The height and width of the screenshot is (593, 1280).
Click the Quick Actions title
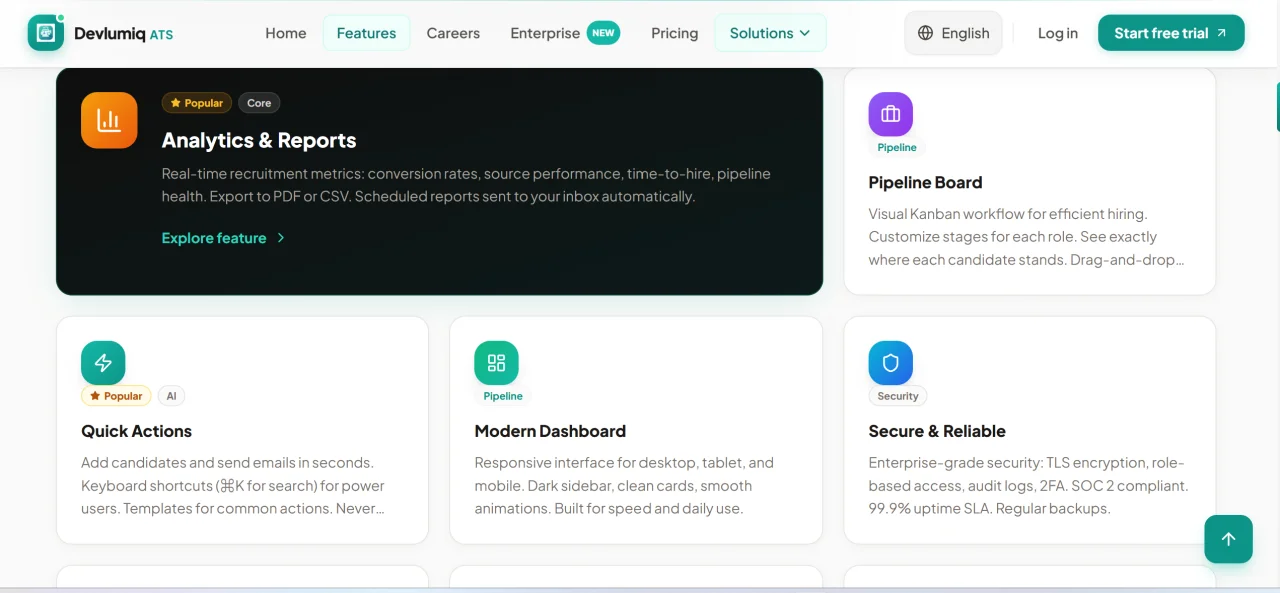point(136,431)
